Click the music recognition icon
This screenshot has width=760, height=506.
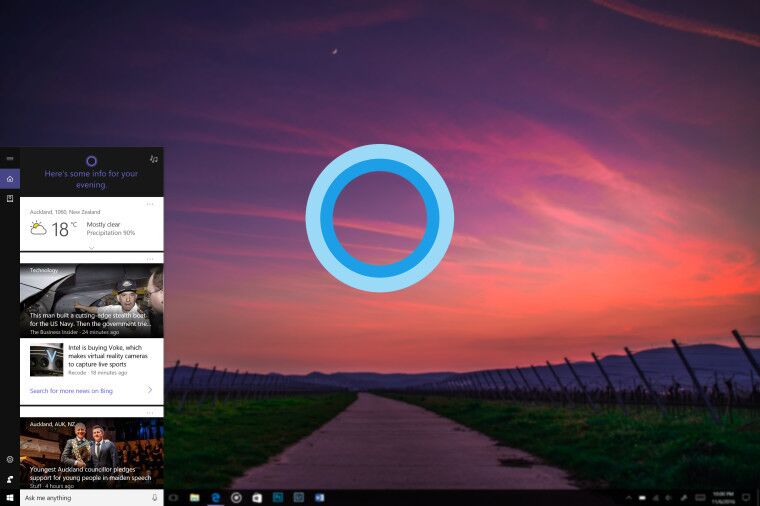[153, 158]
